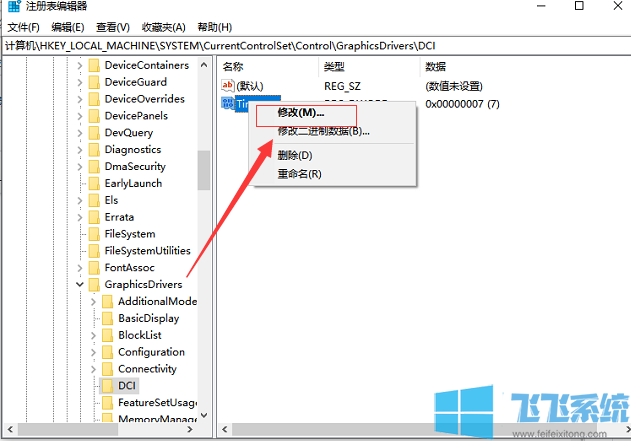Screen dimensions: 631x441
Task: Click the BlockList folder icon
Action: coord(107,335)
